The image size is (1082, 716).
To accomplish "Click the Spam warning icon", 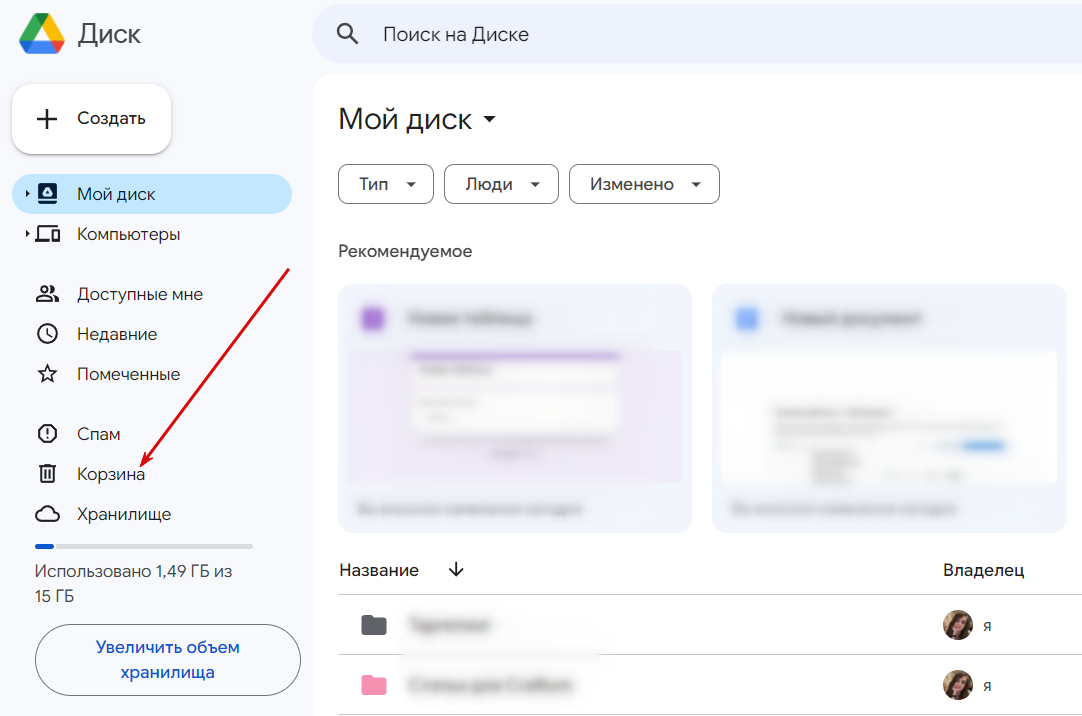I will pyautogui.click(x=47, y=434).
